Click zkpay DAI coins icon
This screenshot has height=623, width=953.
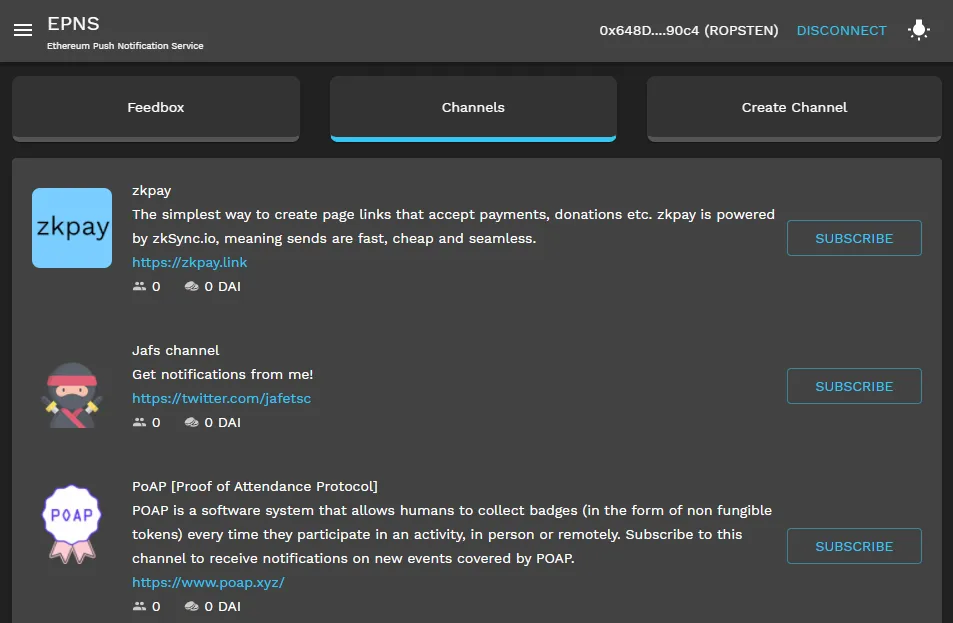tap(192, 287)
